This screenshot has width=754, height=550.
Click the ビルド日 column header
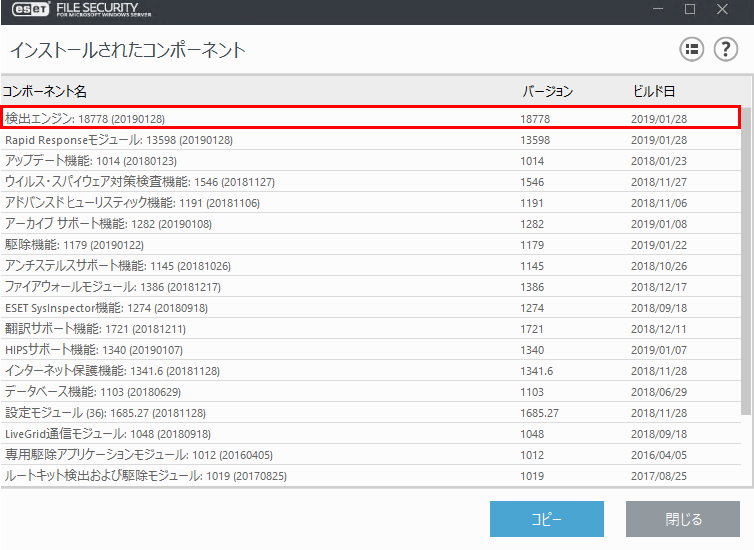pyautogui.click(x=655, y=92)
